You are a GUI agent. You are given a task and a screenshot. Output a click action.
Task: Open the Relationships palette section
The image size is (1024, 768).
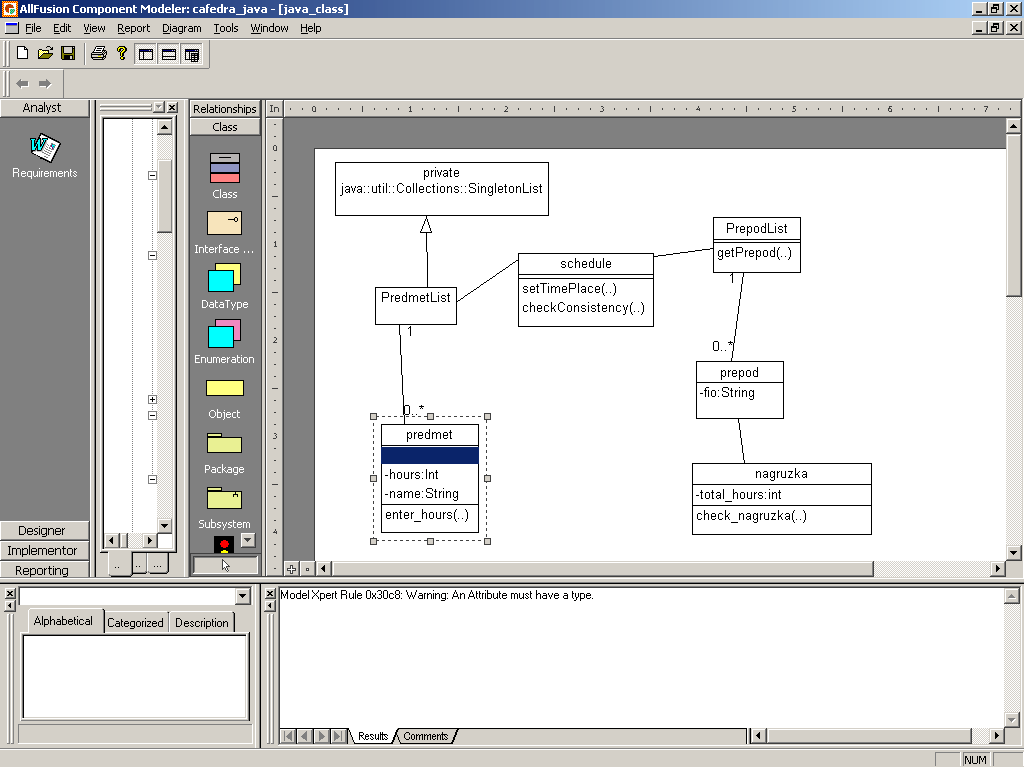coord(225,108)
